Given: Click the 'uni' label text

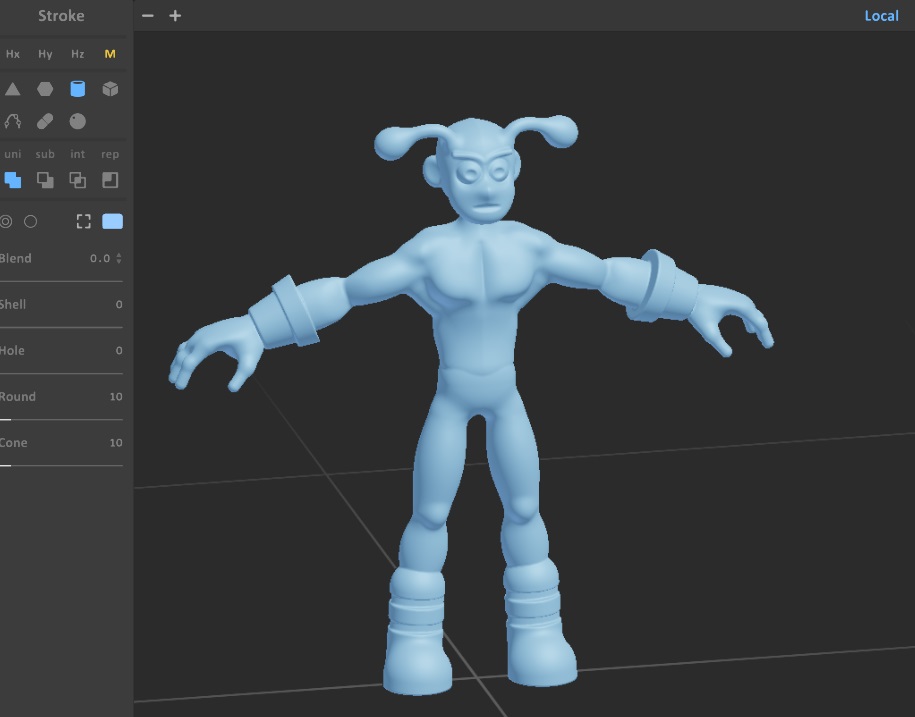Looking at the screenshot, I should pos(13,154).
